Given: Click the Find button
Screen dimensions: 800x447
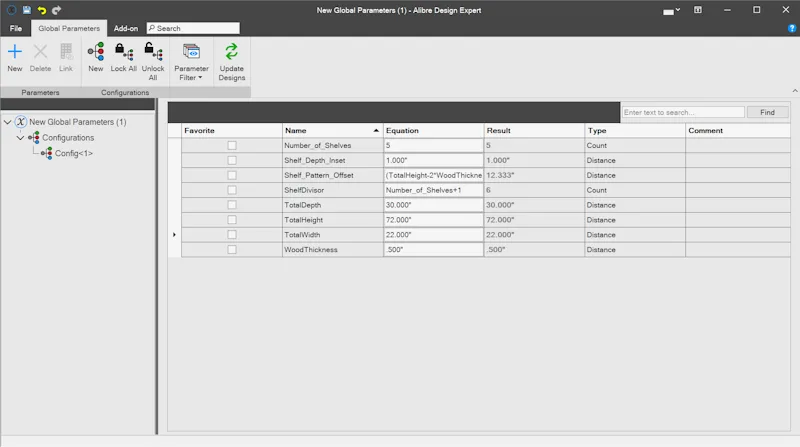Looking at the screenshot, I should (x=767, y=112).
